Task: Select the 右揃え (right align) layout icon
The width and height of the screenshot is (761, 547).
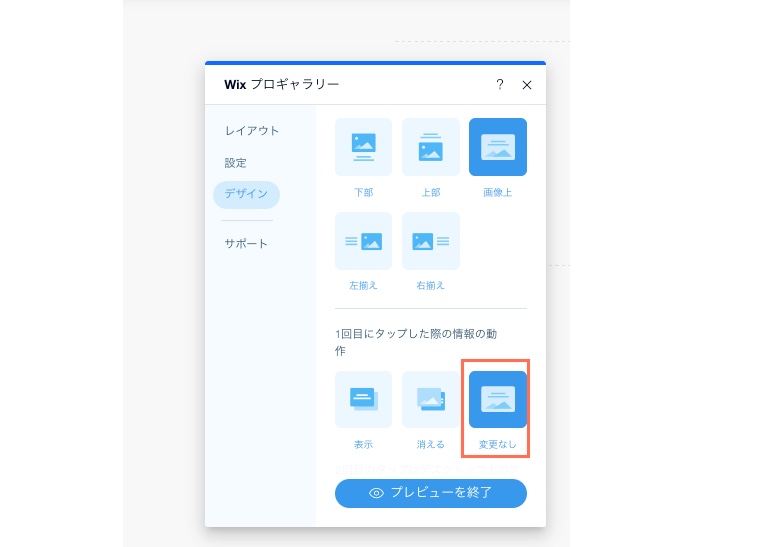Action: (x=430, y=241)
